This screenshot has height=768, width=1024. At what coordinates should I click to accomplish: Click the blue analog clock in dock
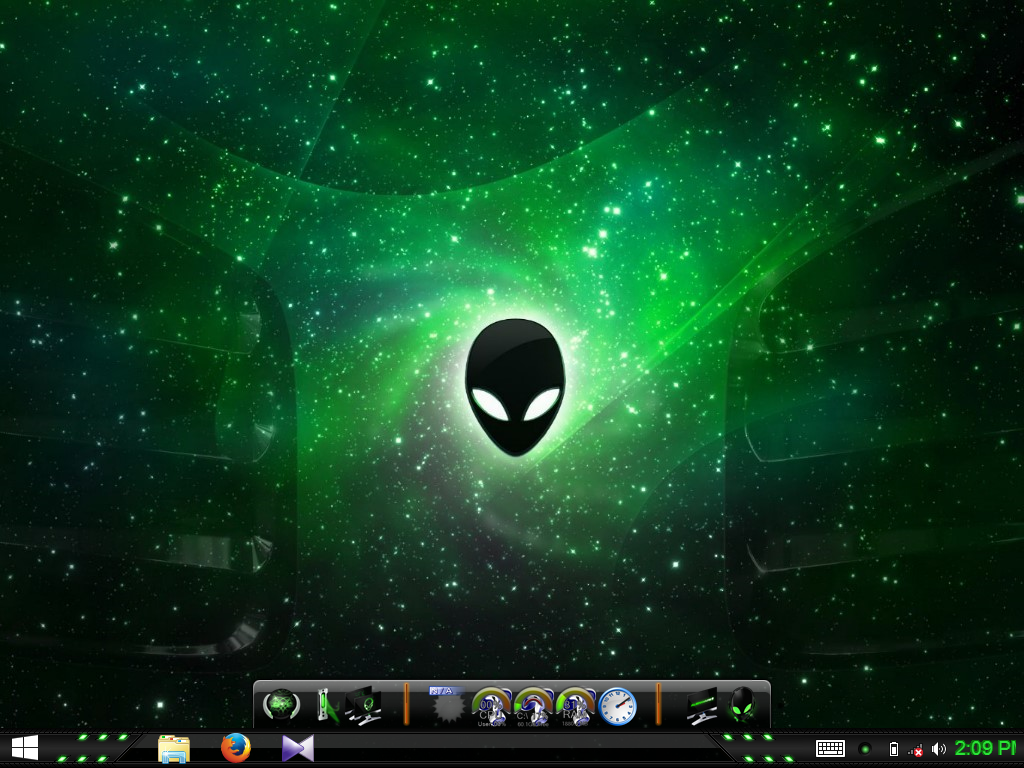pyautogui.click(x=617, y=706)
